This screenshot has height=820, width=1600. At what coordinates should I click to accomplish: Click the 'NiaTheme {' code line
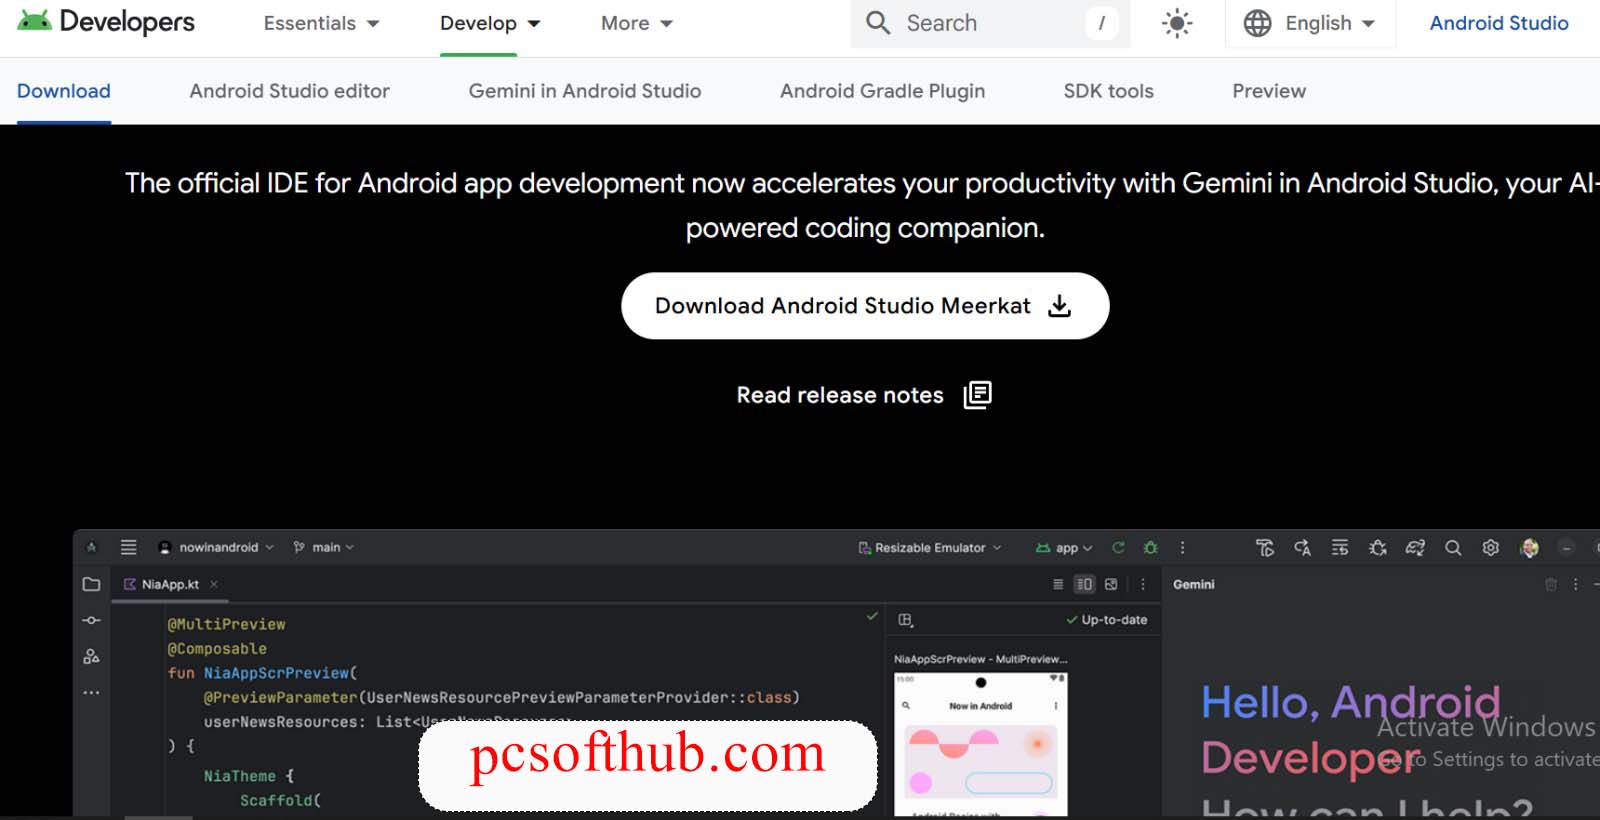pyautogui.click(x=249, y=776)
